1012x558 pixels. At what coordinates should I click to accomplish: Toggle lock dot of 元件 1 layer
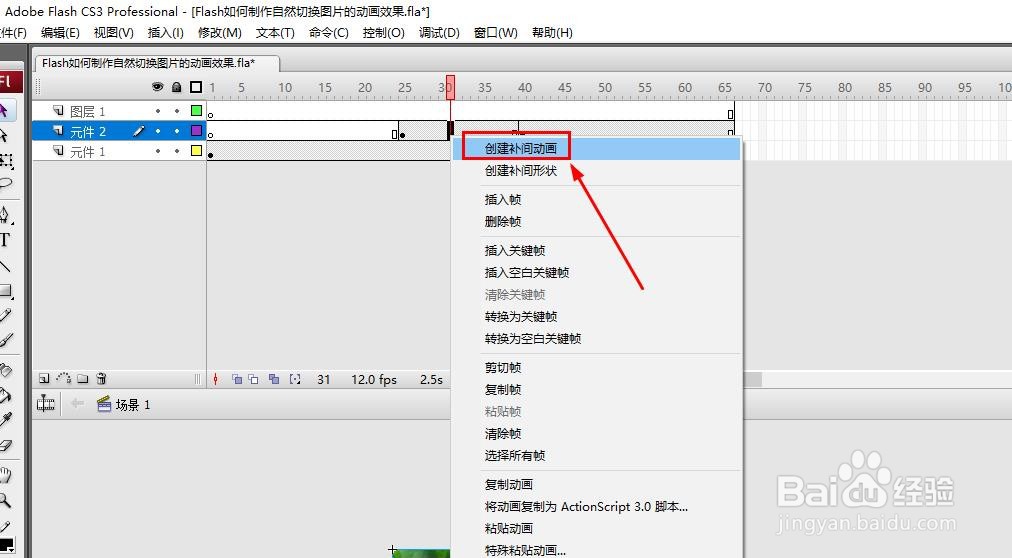coord(177,151)
